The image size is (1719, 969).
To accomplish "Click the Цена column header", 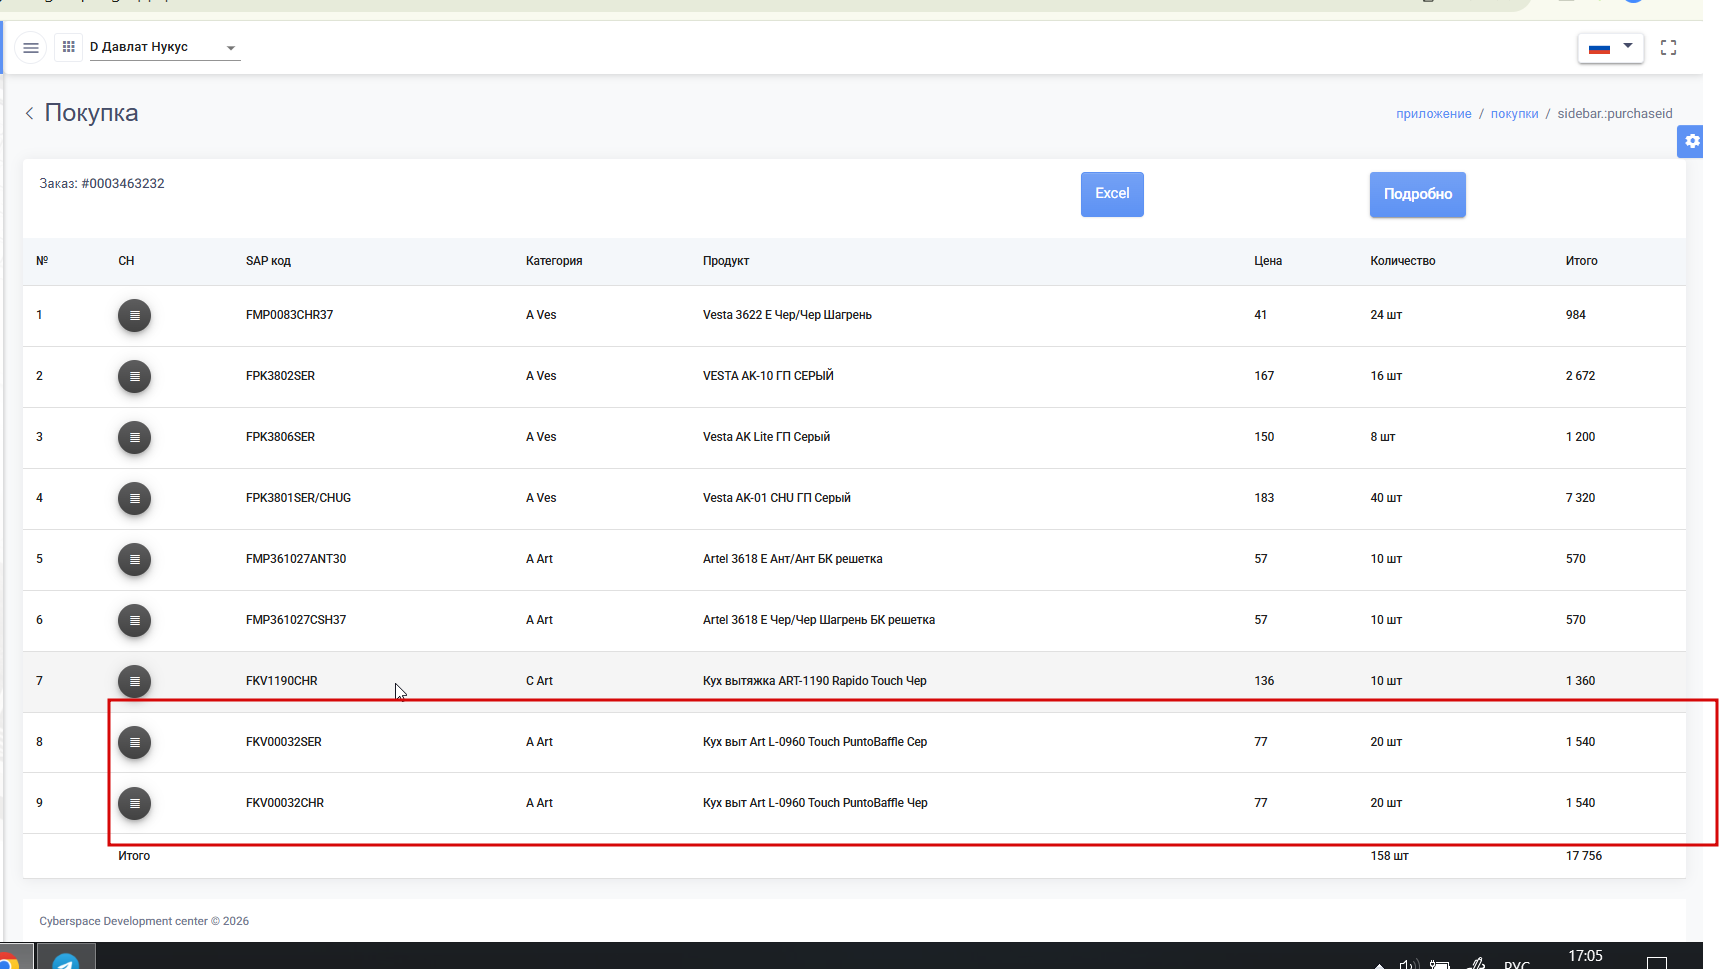I will (1268, 261).
